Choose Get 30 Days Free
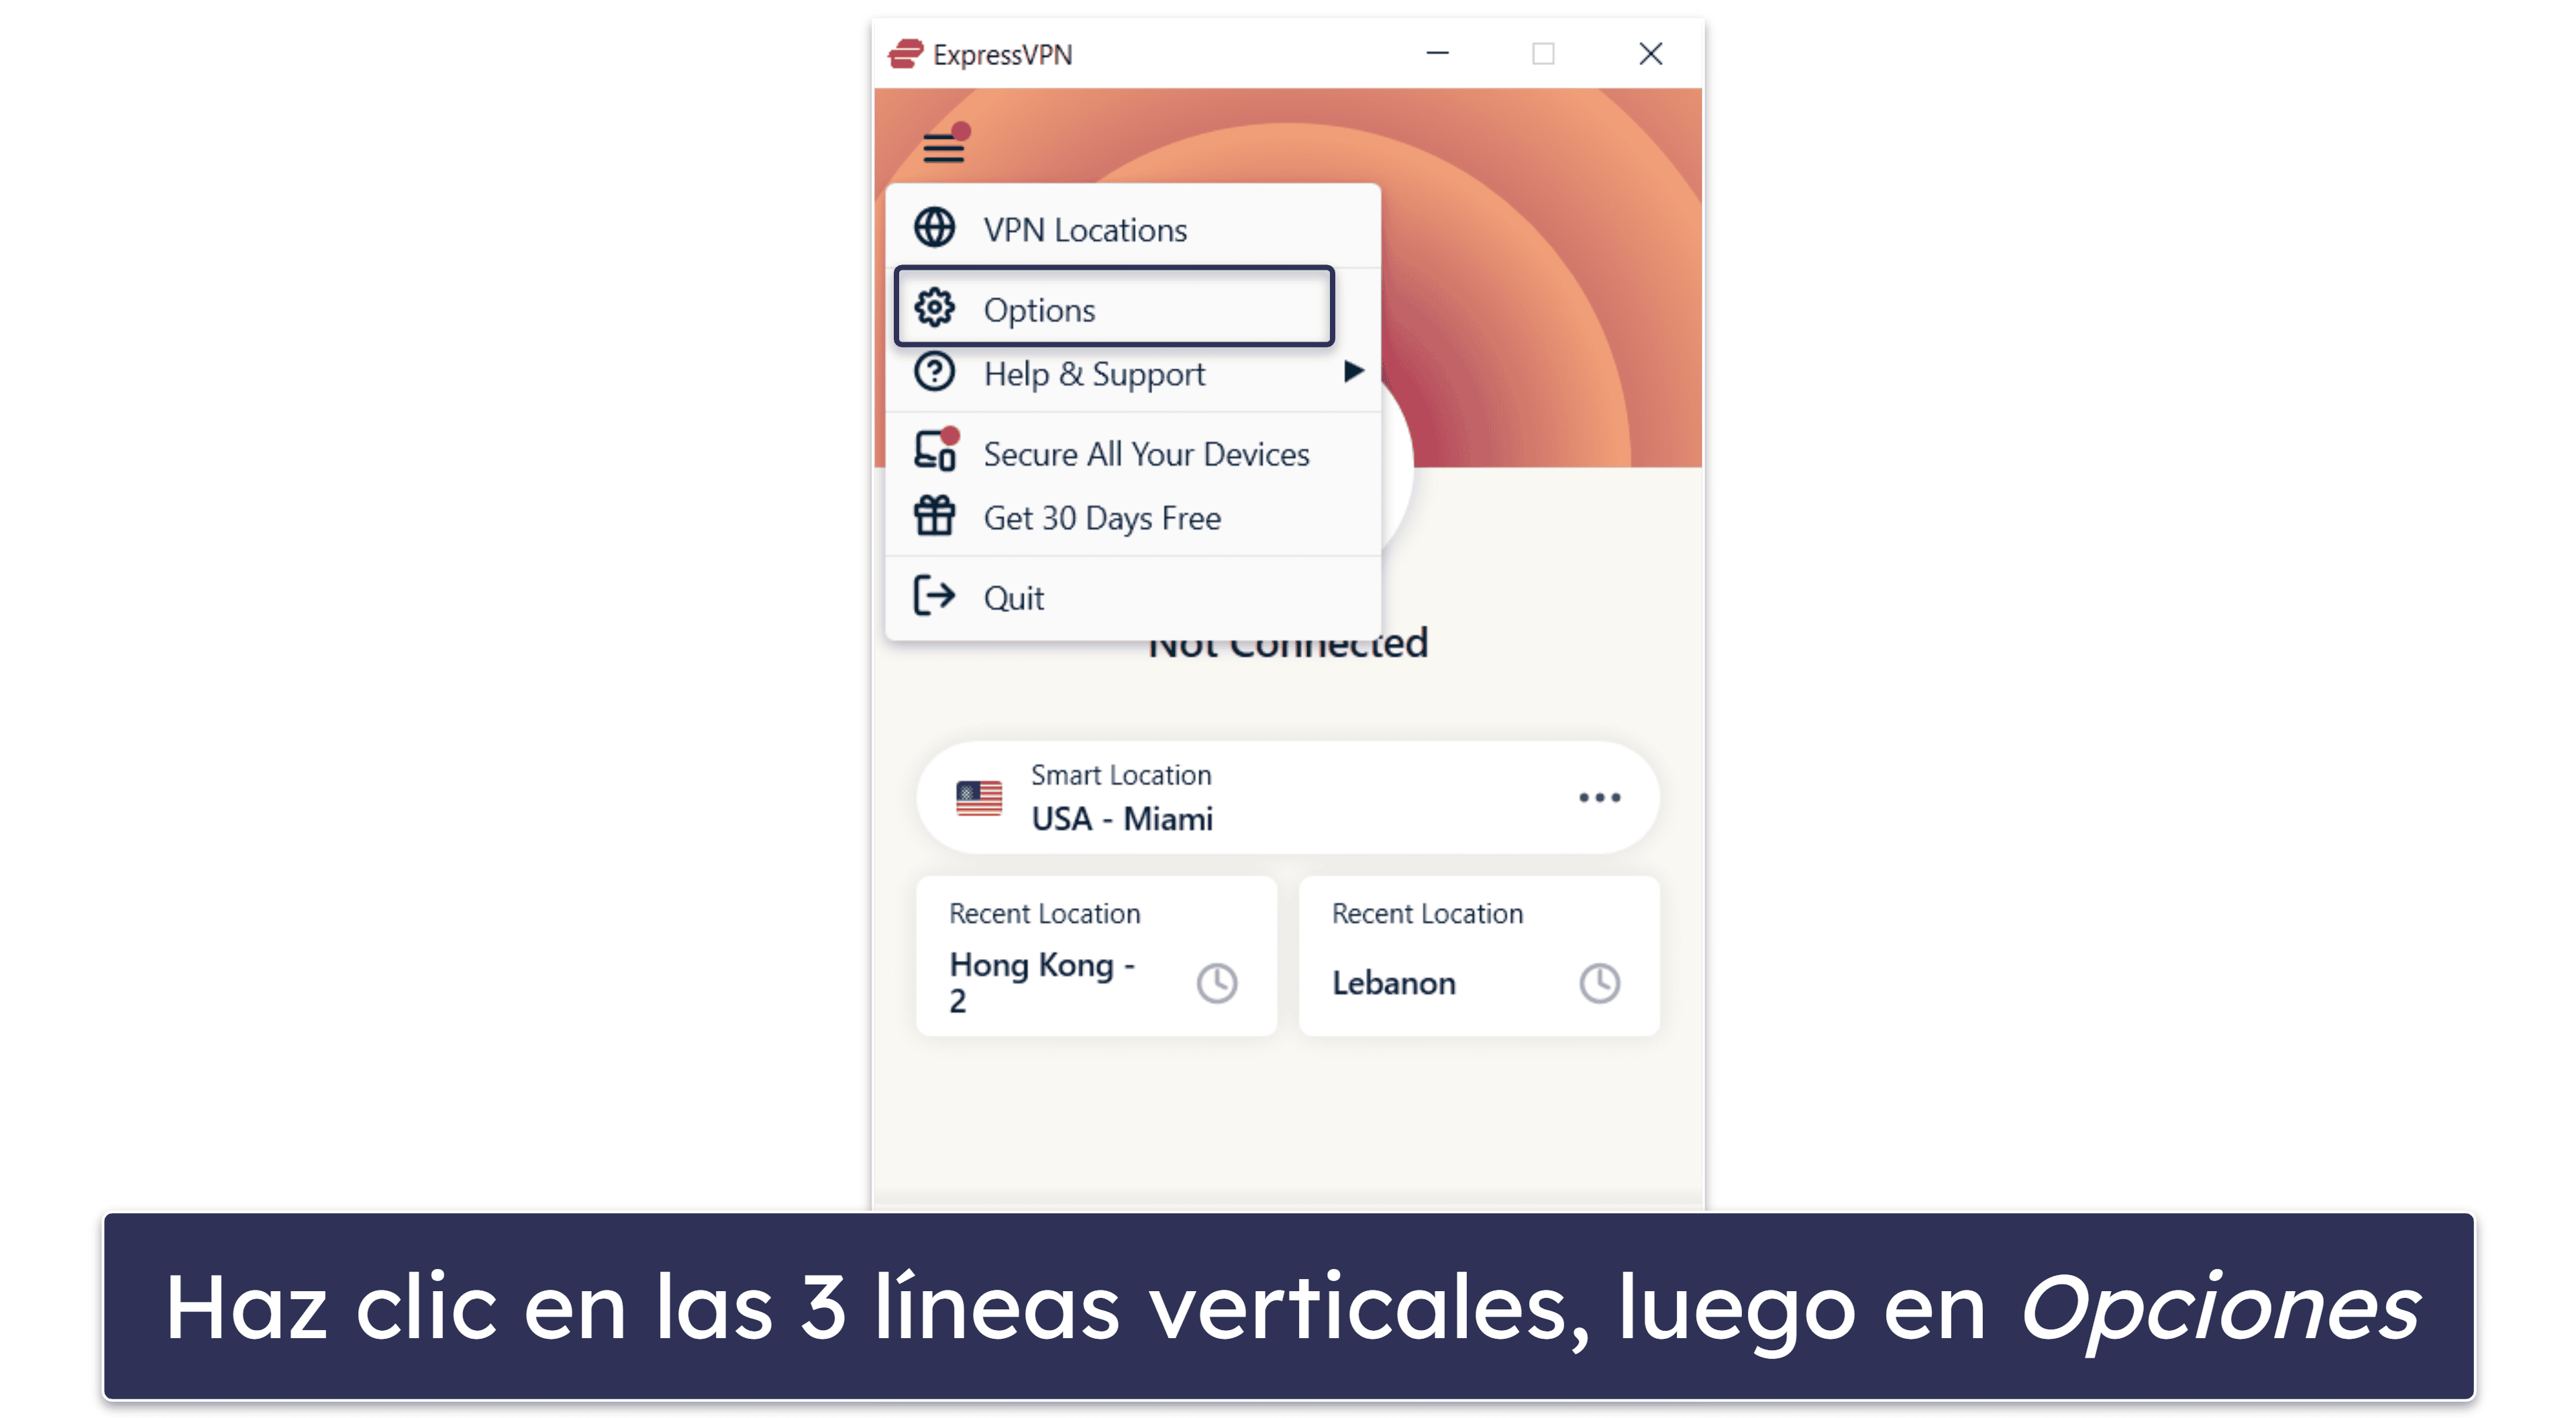The width and height of the screenshot is (2576, 1418). pyautogui.click(x=1133, y=518)
